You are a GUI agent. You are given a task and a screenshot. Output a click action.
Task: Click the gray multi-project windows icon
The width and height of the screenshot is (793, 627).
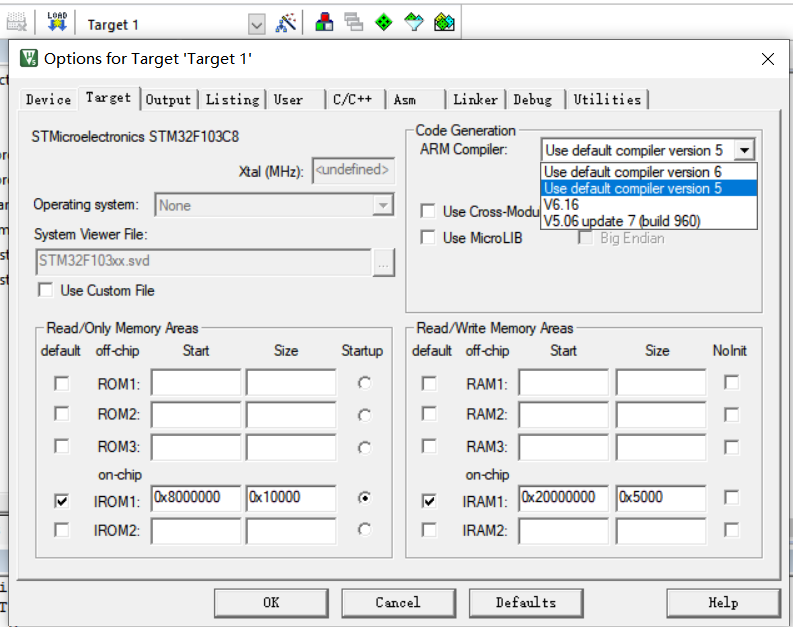354,22
